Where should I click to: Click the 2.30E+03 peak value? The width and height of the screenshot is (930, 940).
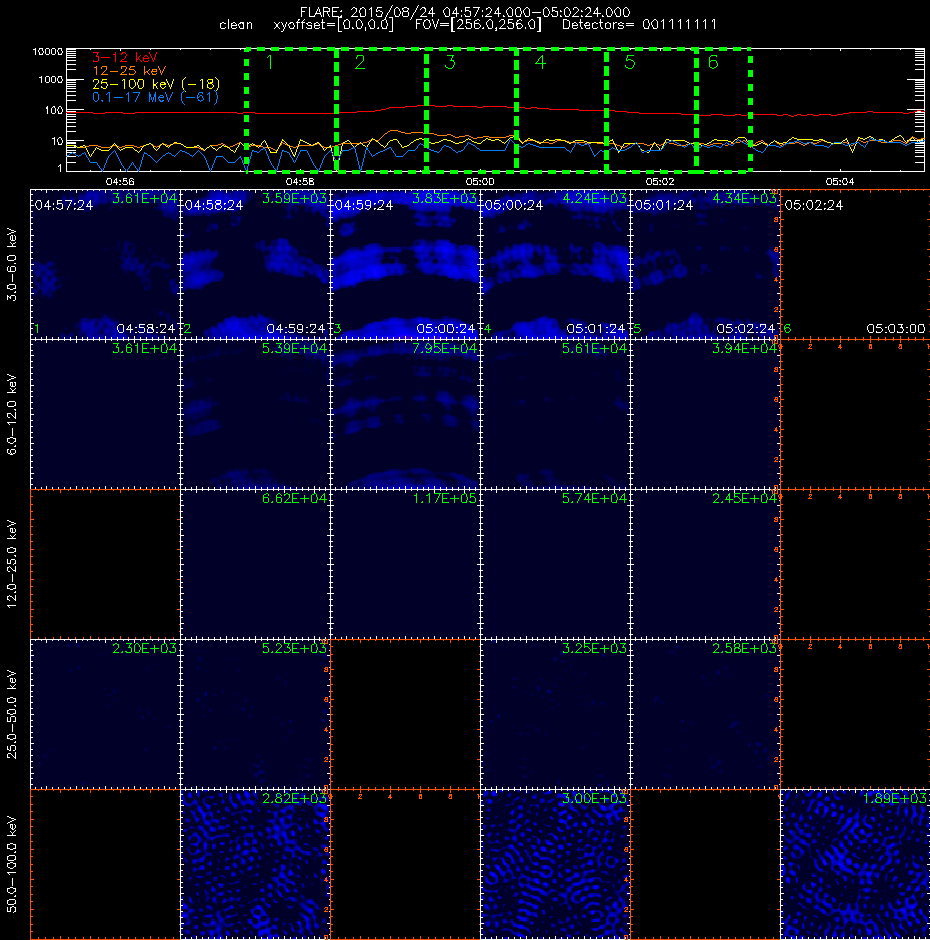coord(145,648)
